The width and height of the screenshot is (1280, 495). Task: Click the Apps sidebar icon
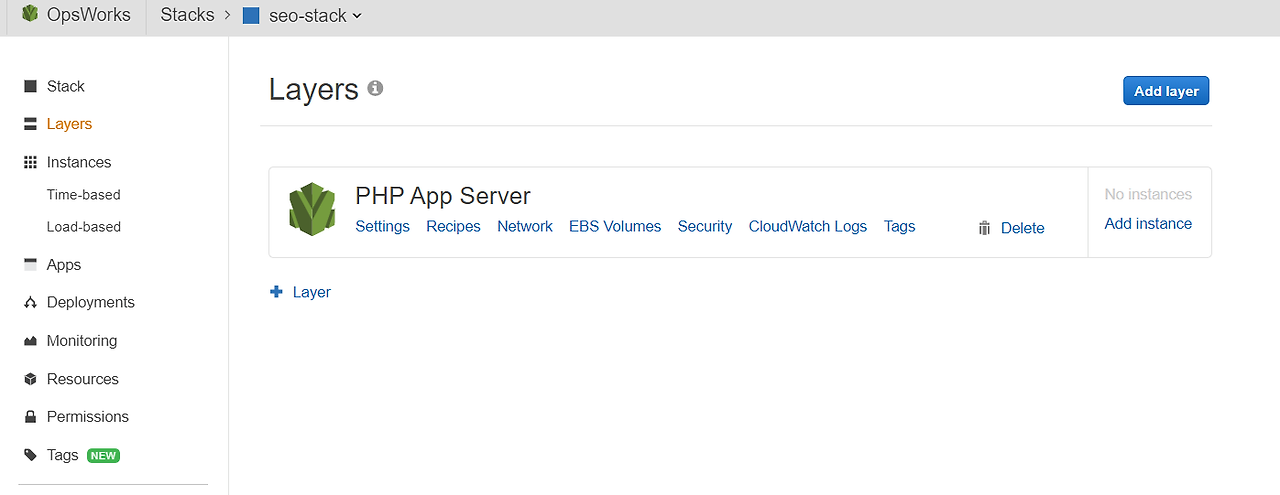[x=30, y=265]
